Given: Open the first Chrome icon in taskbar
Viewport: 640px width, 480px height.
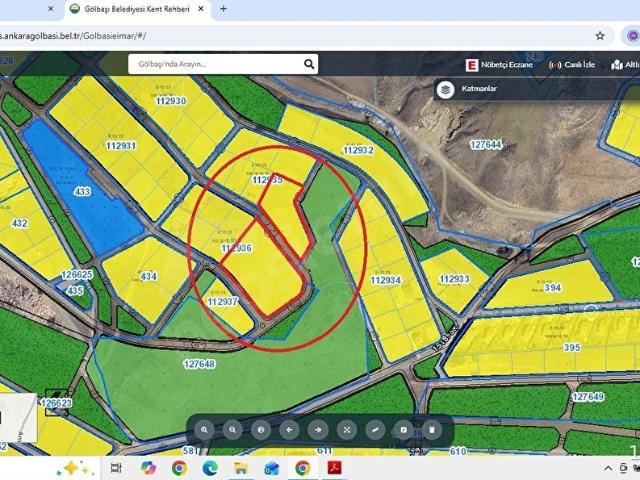Looking at the screenshot, I should click(x=179, y=468).
